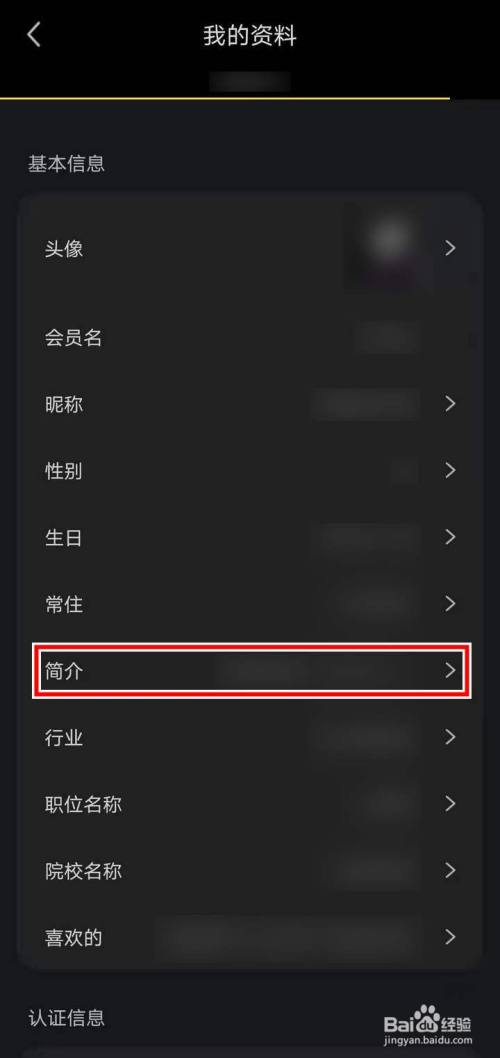Screen dimensions: 500x1058
Task: Tap chevron next to 性别
Action: click(451, 470)
